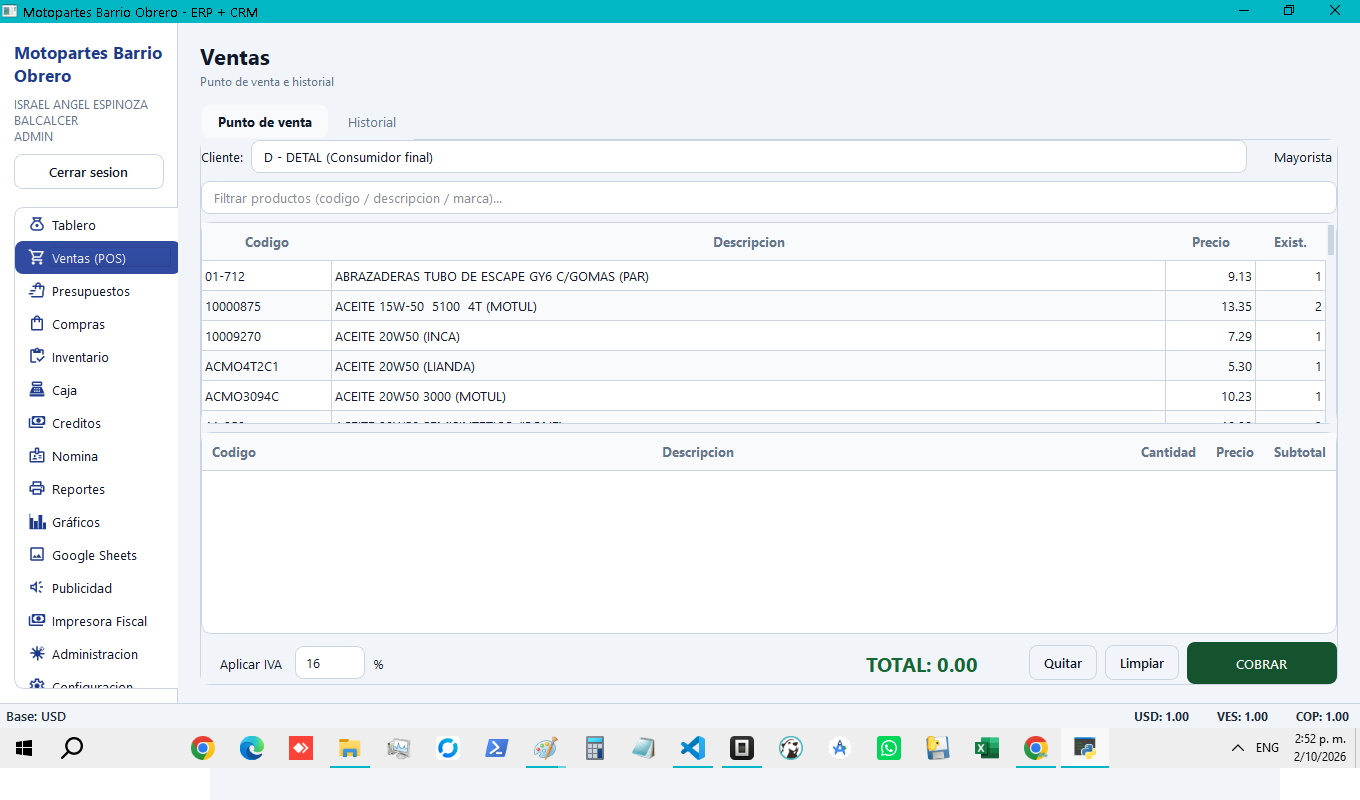Click the Google Sheets sidebar icon
The width and height of the screenshot is (1360, 800).
[x=37, y=555]
